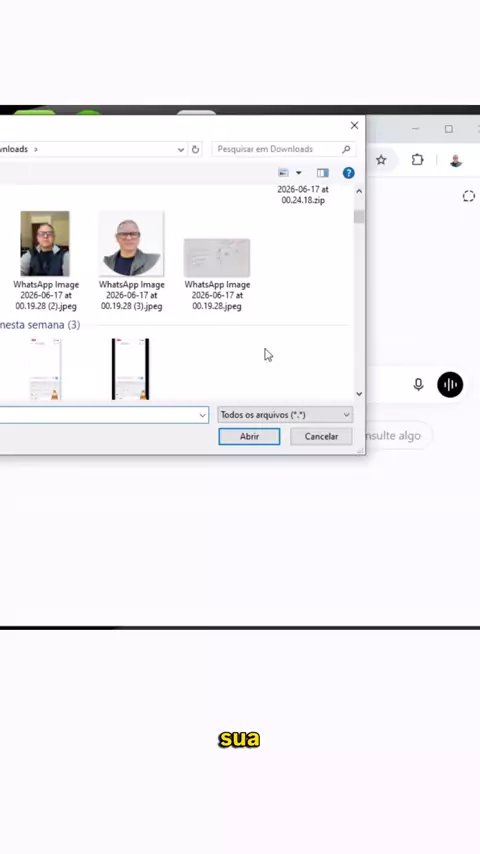
Task: Click the Cancelar button
Action: tap(321, 436)
